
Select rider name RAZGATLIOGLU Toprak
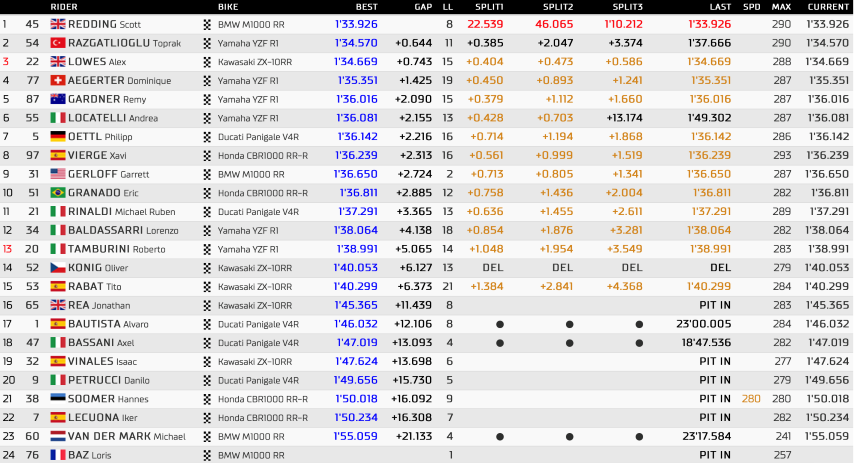[124, 43]
